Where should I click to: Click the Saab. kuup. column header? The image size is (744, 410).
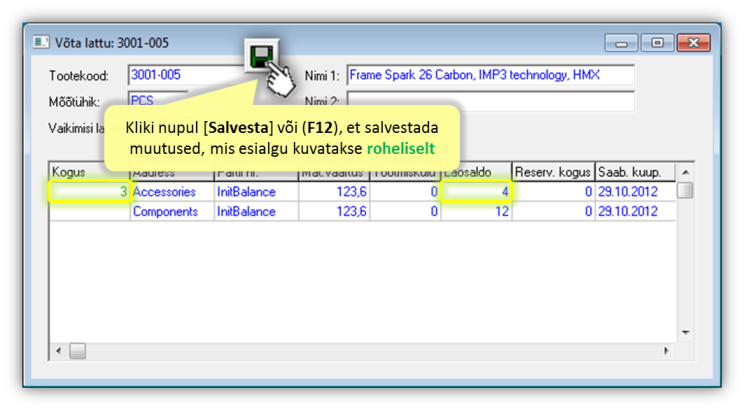click(x=634, y=172)
